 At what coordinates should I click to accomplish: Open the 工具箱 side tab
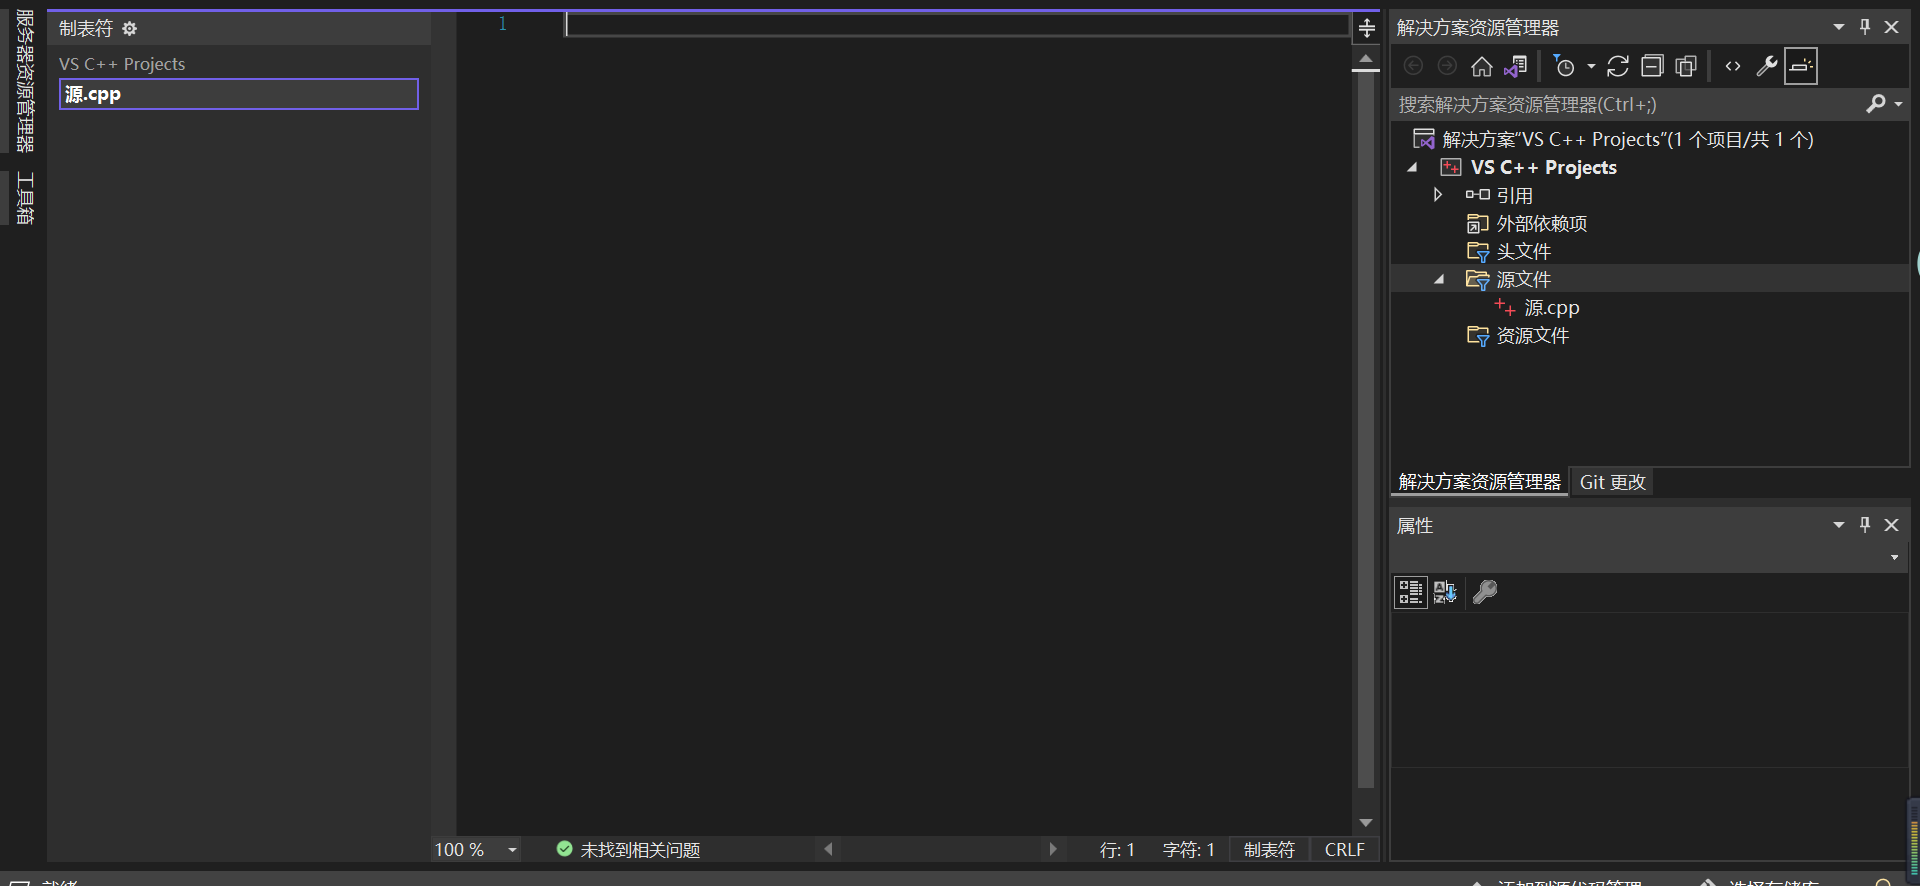25,198
